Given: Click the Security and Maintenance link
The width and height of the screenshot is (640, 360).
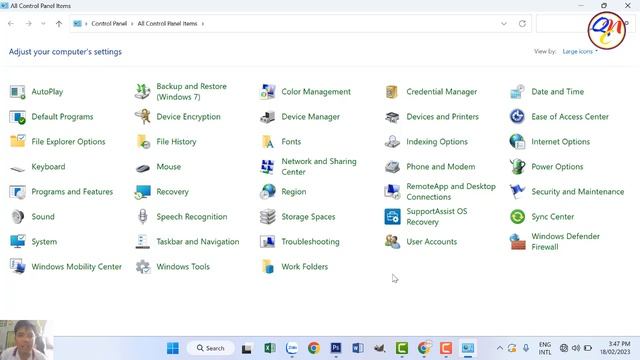Looking at the screenshot, I should pos(578,191).
